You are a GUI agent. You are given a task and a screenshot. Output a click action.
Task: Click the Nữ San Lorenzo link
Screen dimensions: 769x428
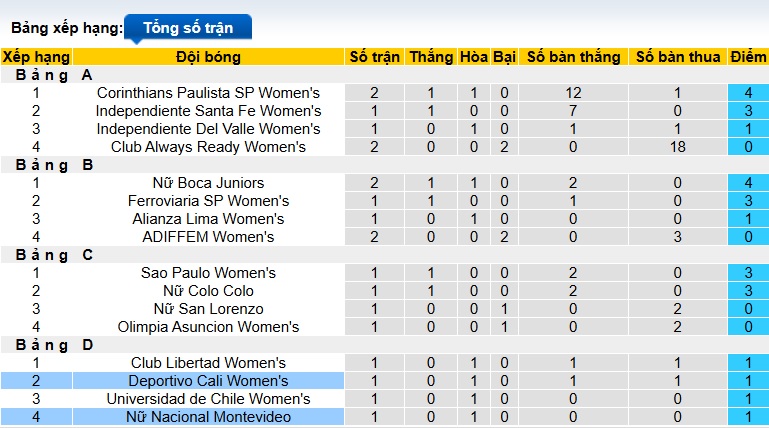(x=208, y=309)
